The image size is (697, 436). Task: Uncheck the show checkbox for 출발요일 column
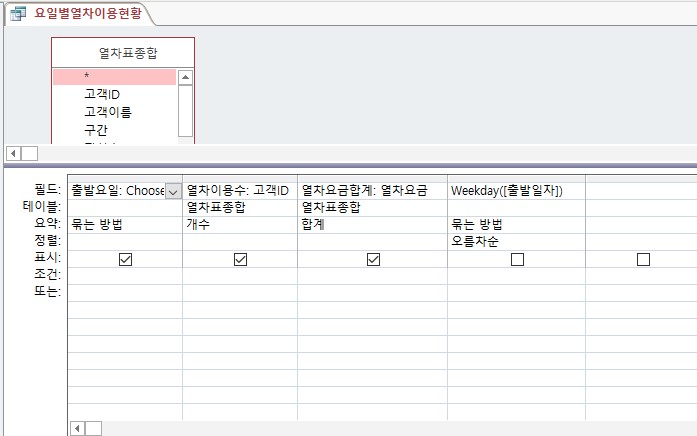[x=125, y=259]
